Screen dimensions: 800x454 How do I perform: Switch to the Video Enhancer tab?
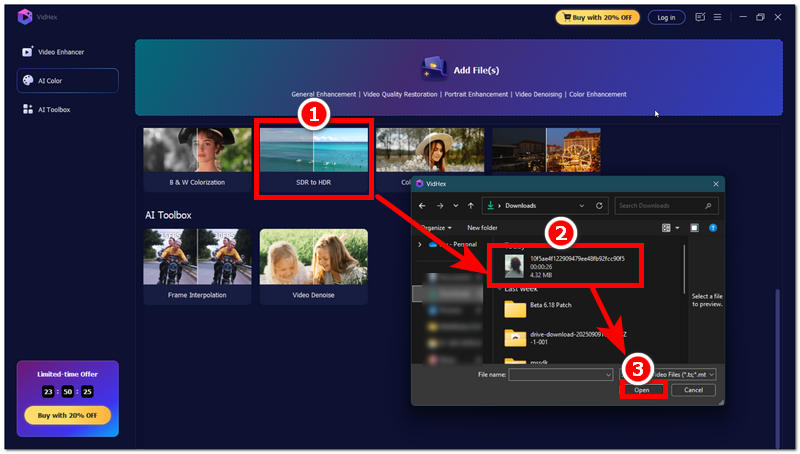point(61,51)
